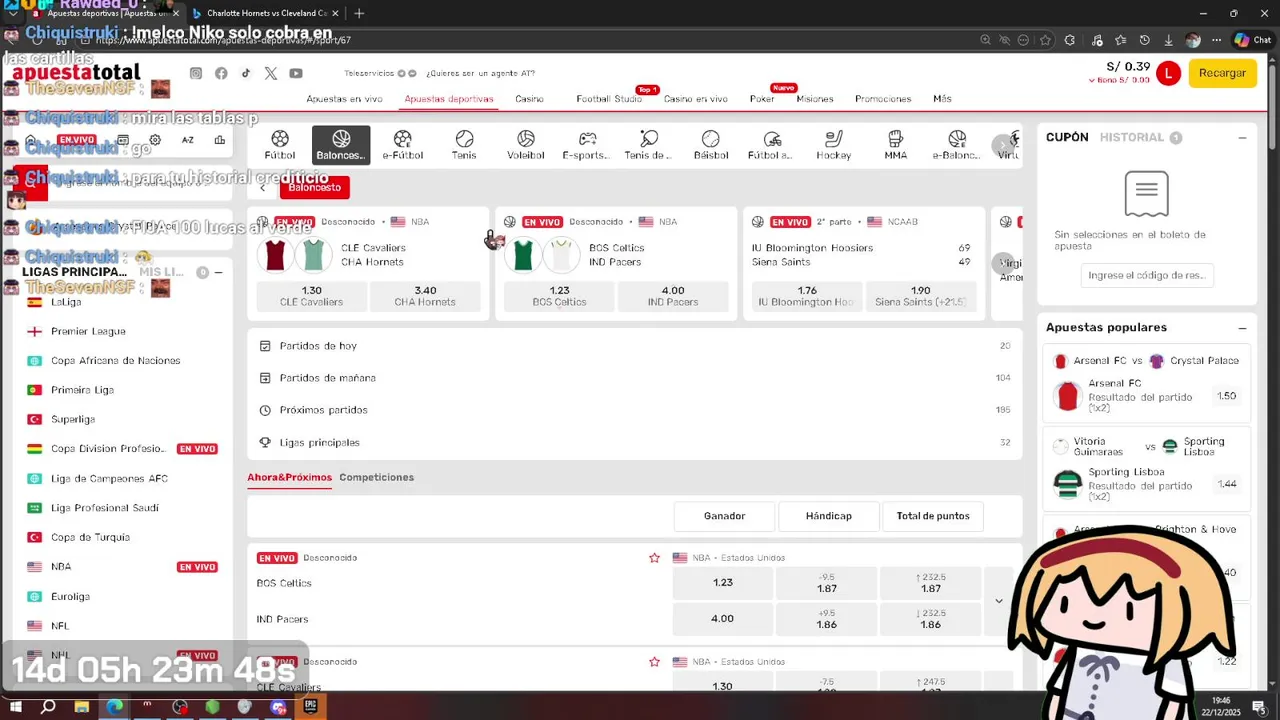Select the MMA sport icon
This screenshot has height=720, width=1280.
(895, 145)
